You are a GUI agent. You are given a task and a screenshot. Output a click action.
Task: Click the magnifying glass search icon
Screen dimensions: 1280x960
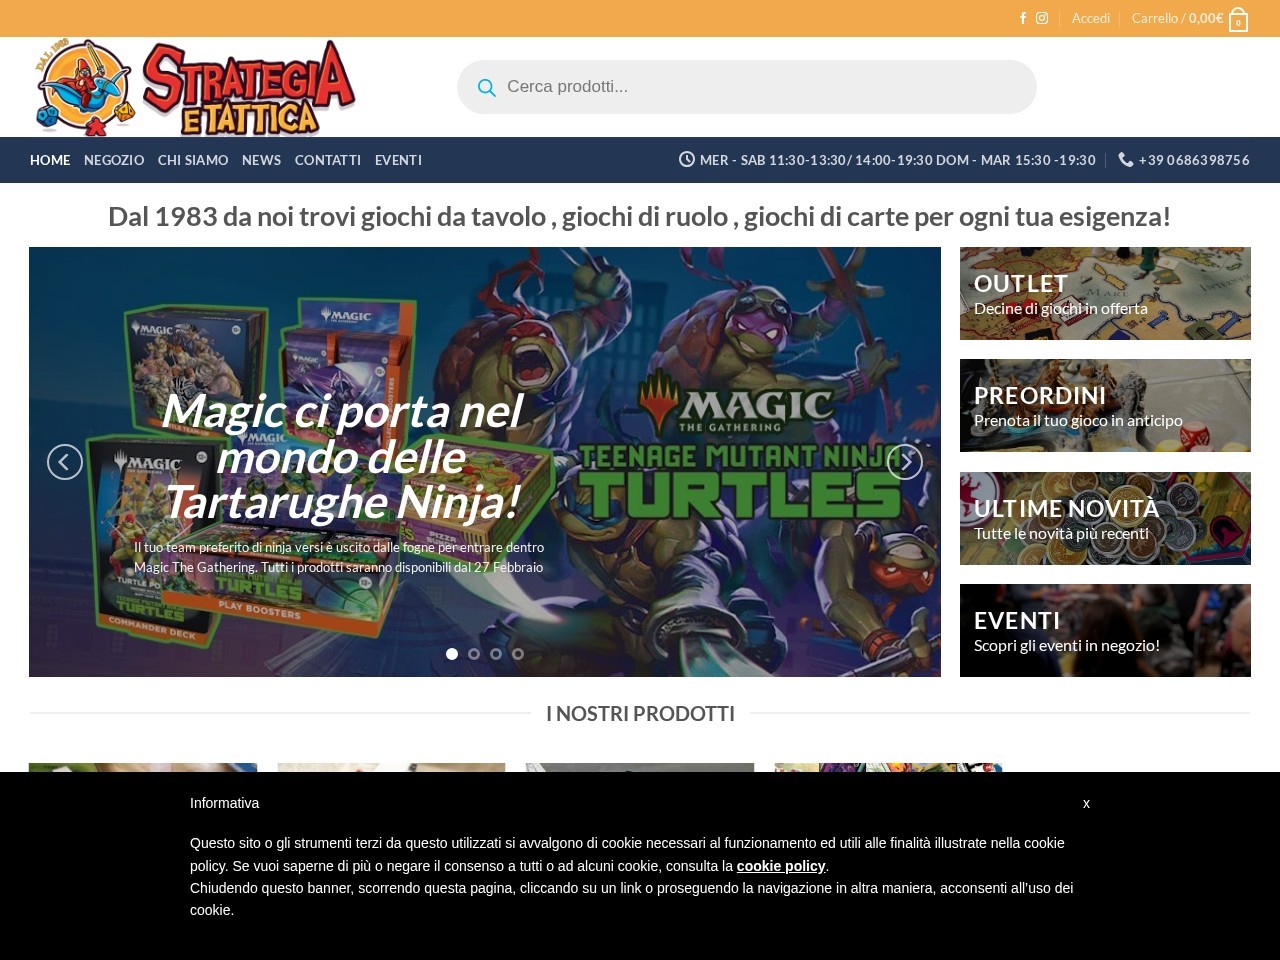pyautogui.click(x=487, y=87)
